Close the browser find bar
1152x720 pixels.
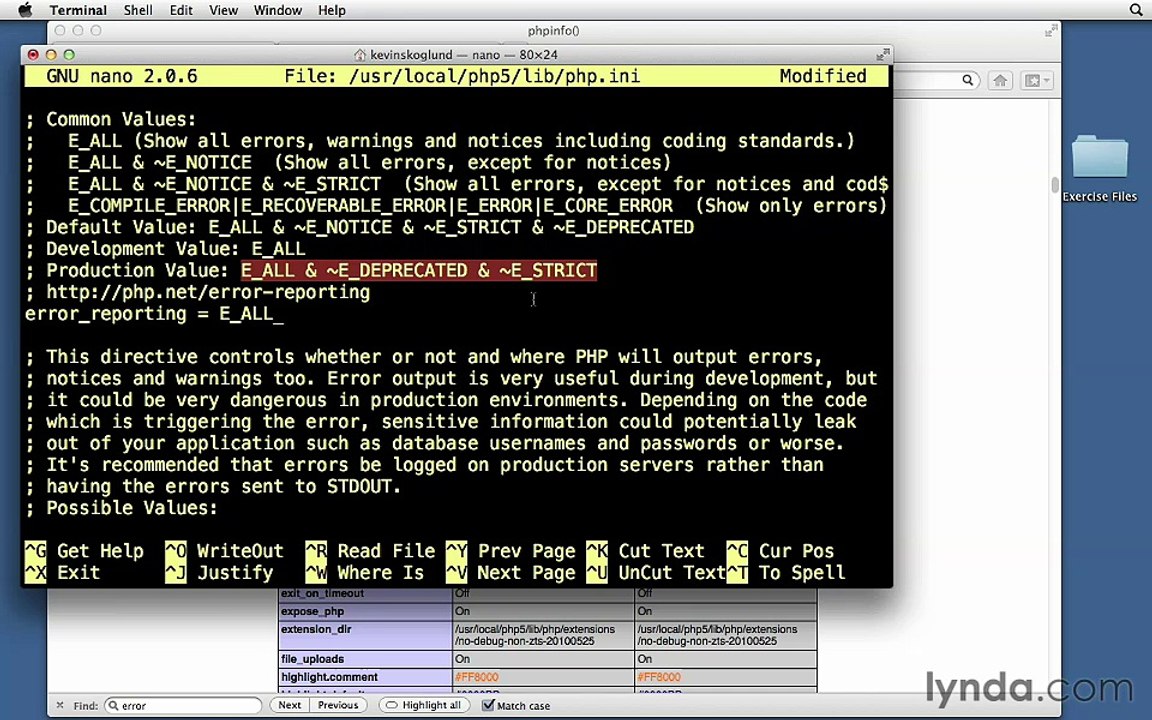click(60, 705)
